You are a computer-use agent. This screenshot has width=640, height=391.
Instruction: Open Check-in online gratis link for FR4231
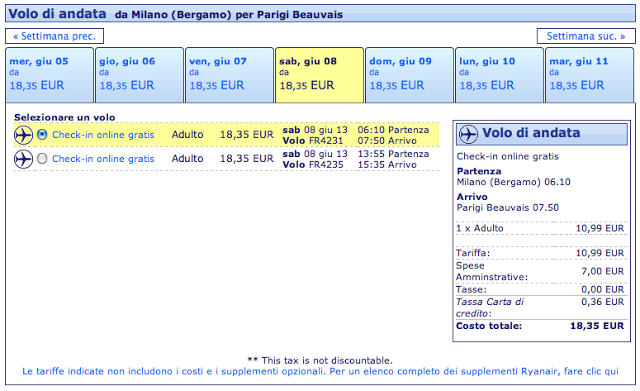pyautogui.click(x=103, y=135)
